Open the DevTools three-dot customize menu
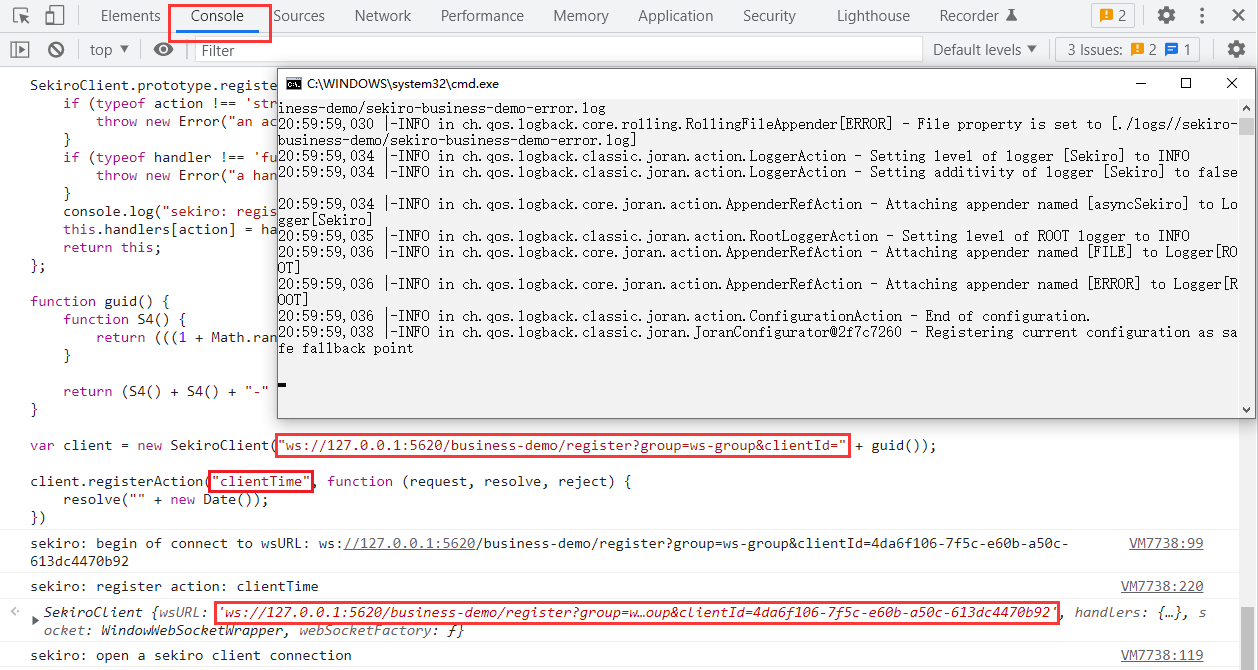 coord(1203,16)
